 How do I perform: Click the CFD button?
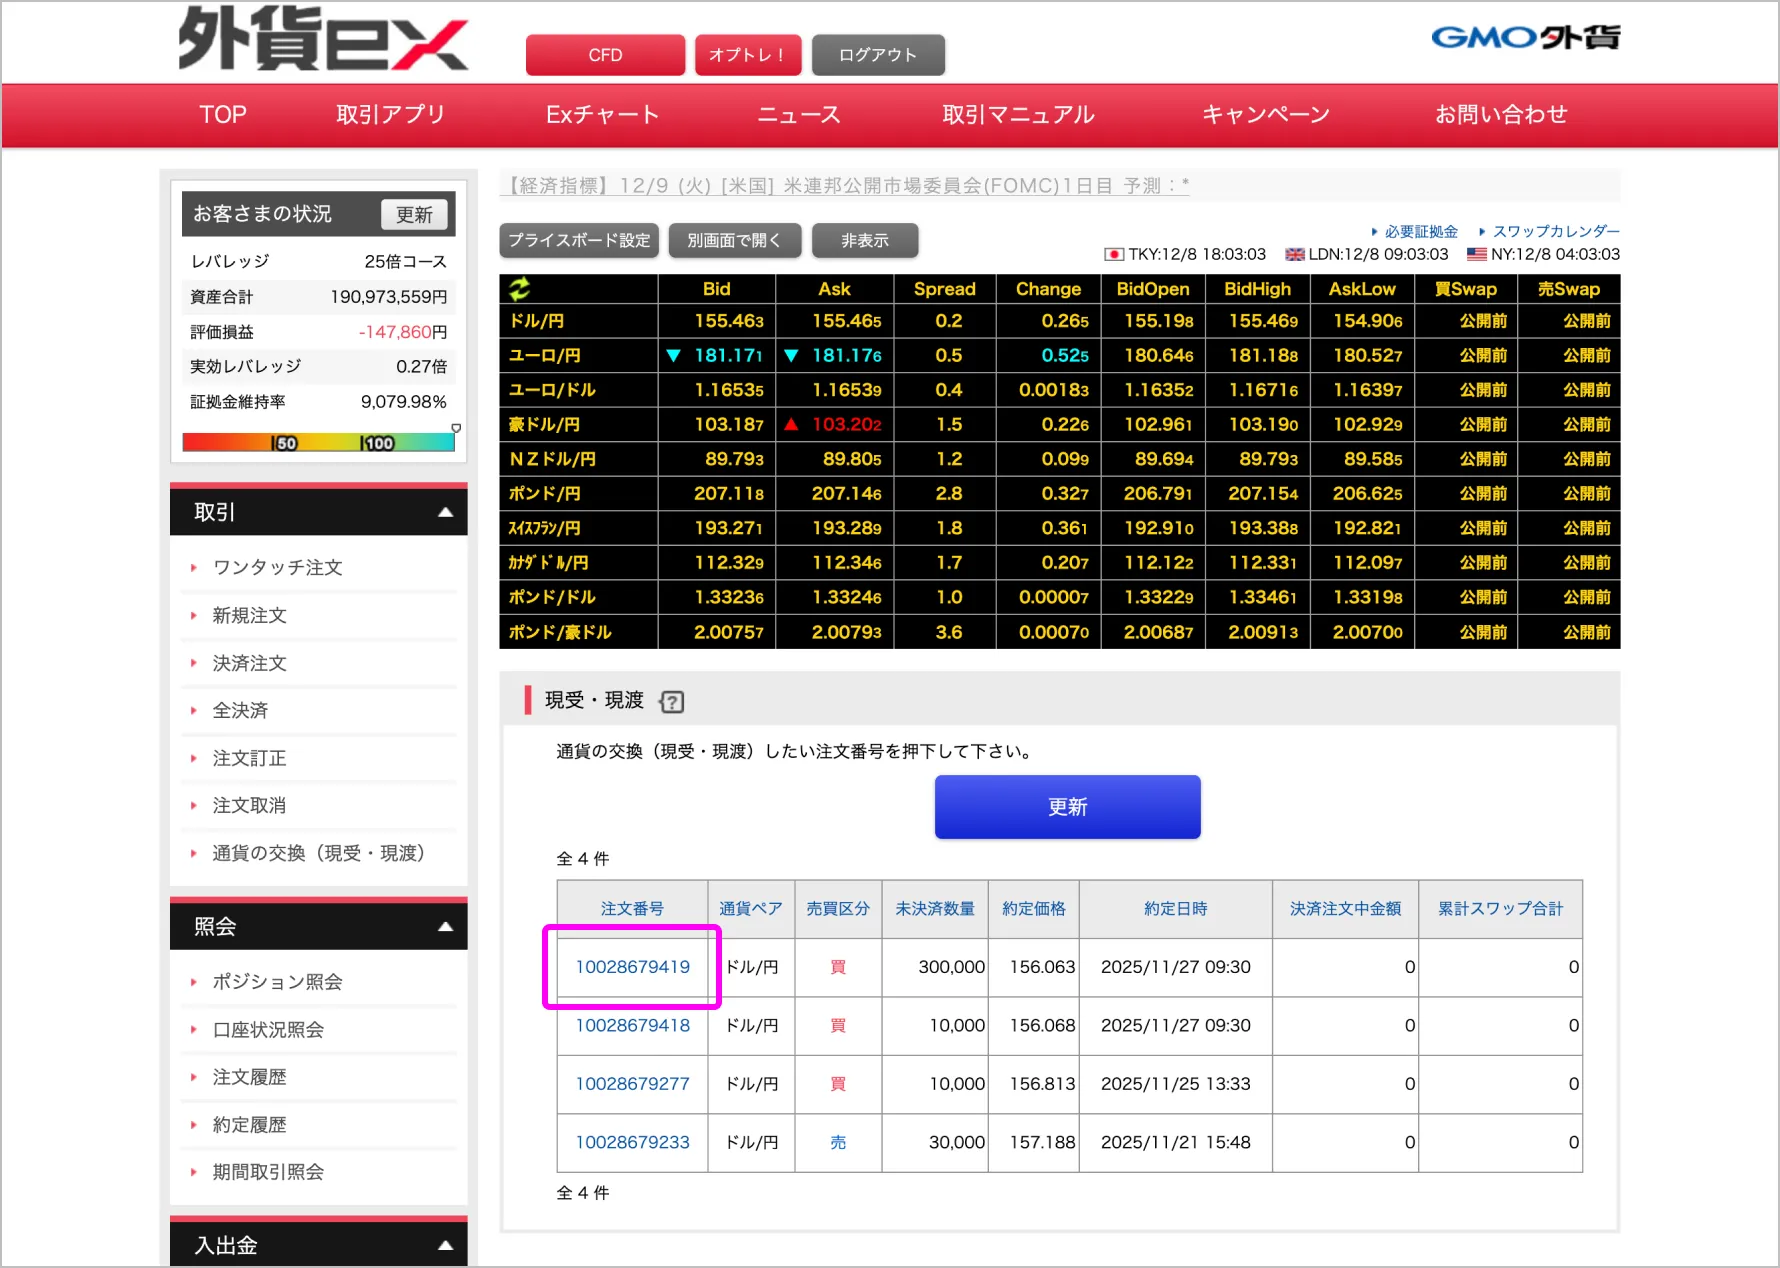[x=605, y=55]
